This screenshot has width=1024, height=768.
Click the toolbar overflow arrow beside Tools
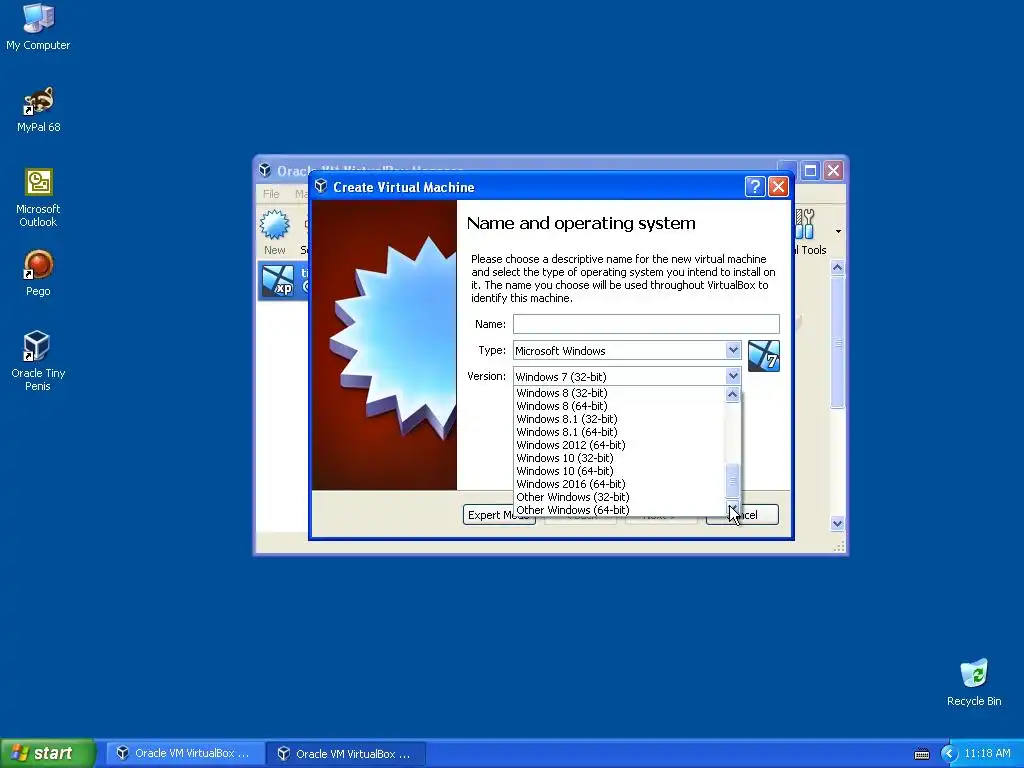pos(838,231)
